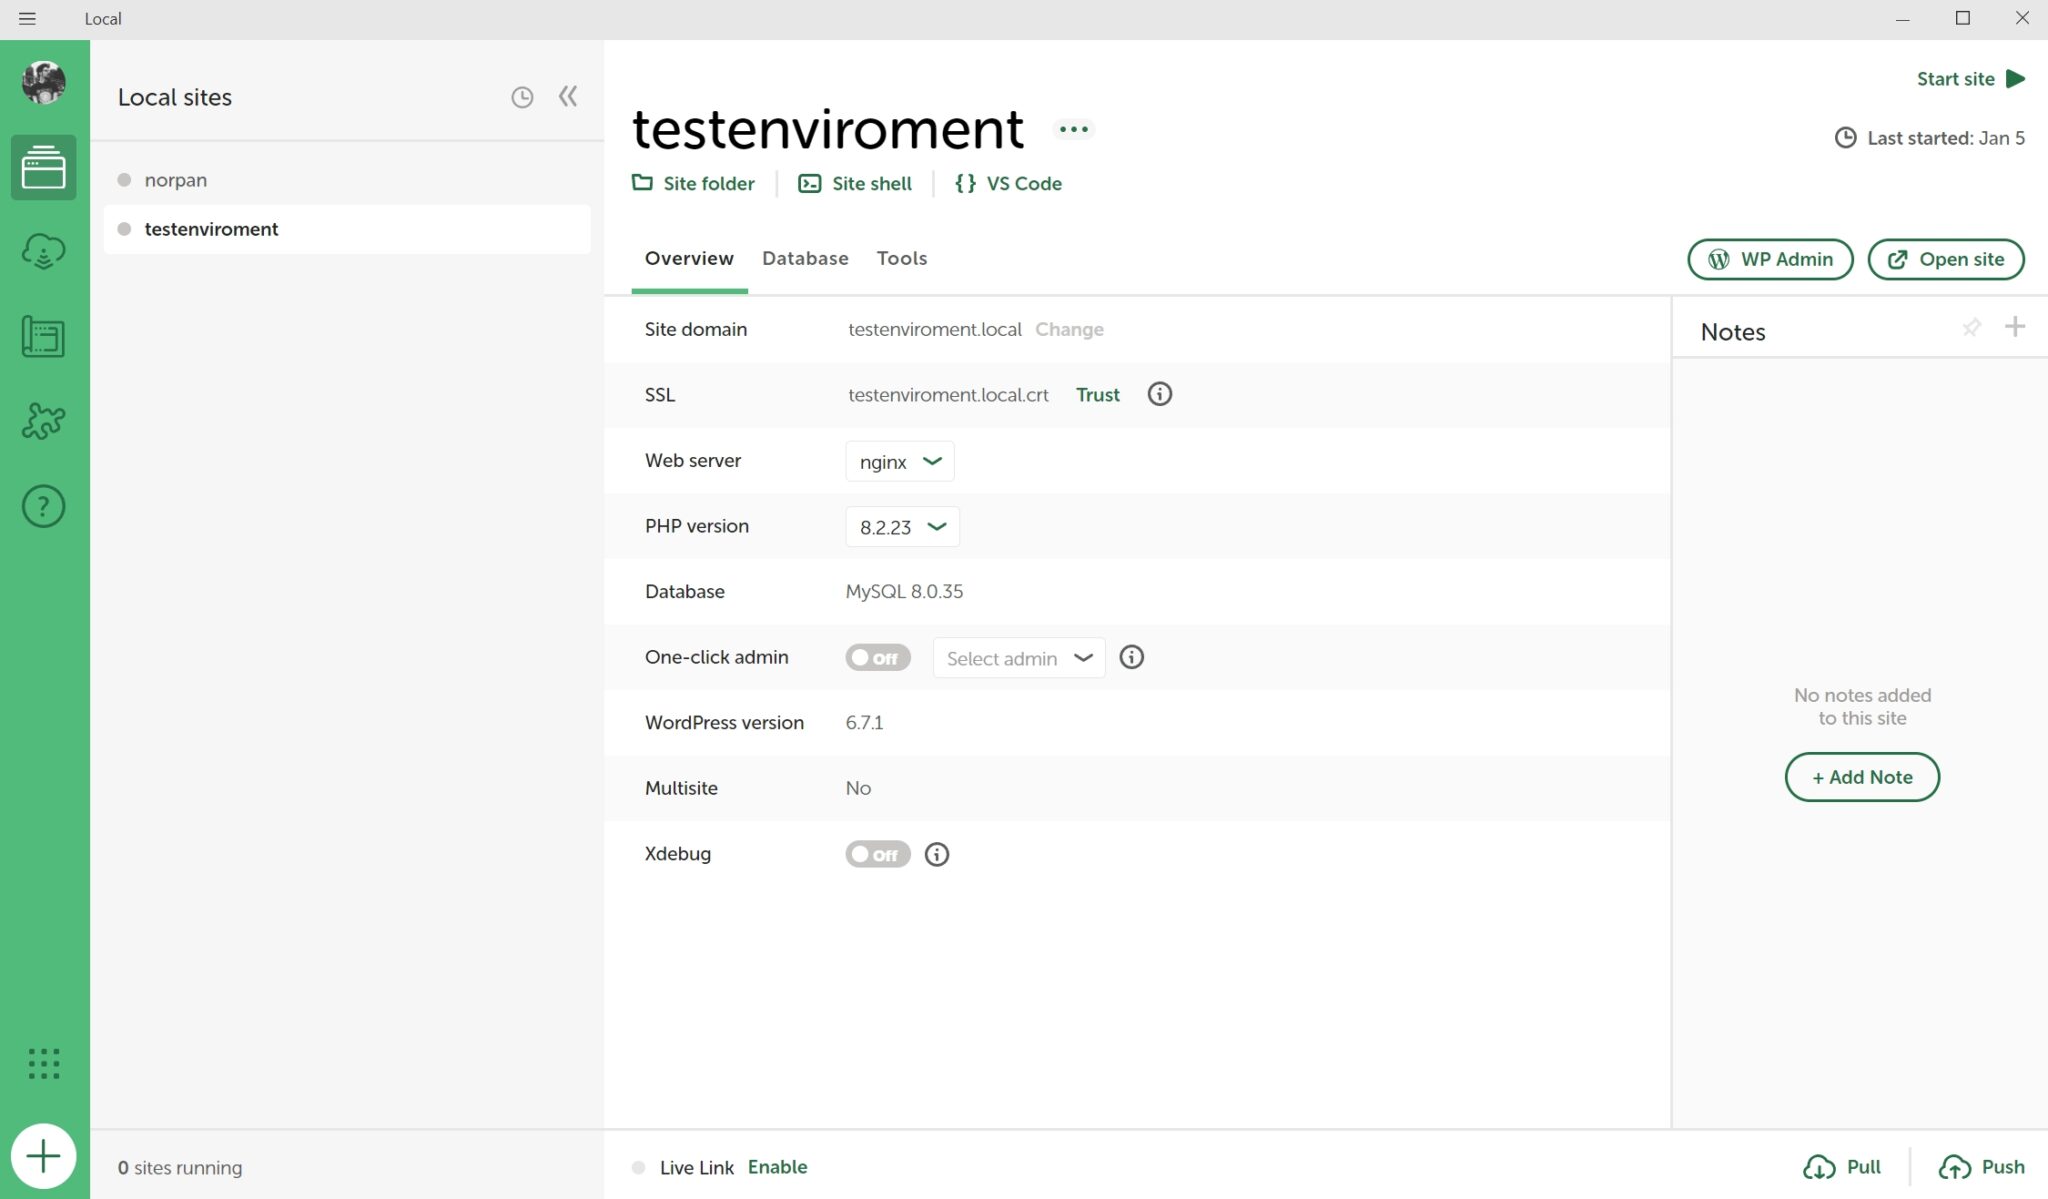Click the testenviroment.local.crt certificate text

pyautogui.click(x=948, y=394)
